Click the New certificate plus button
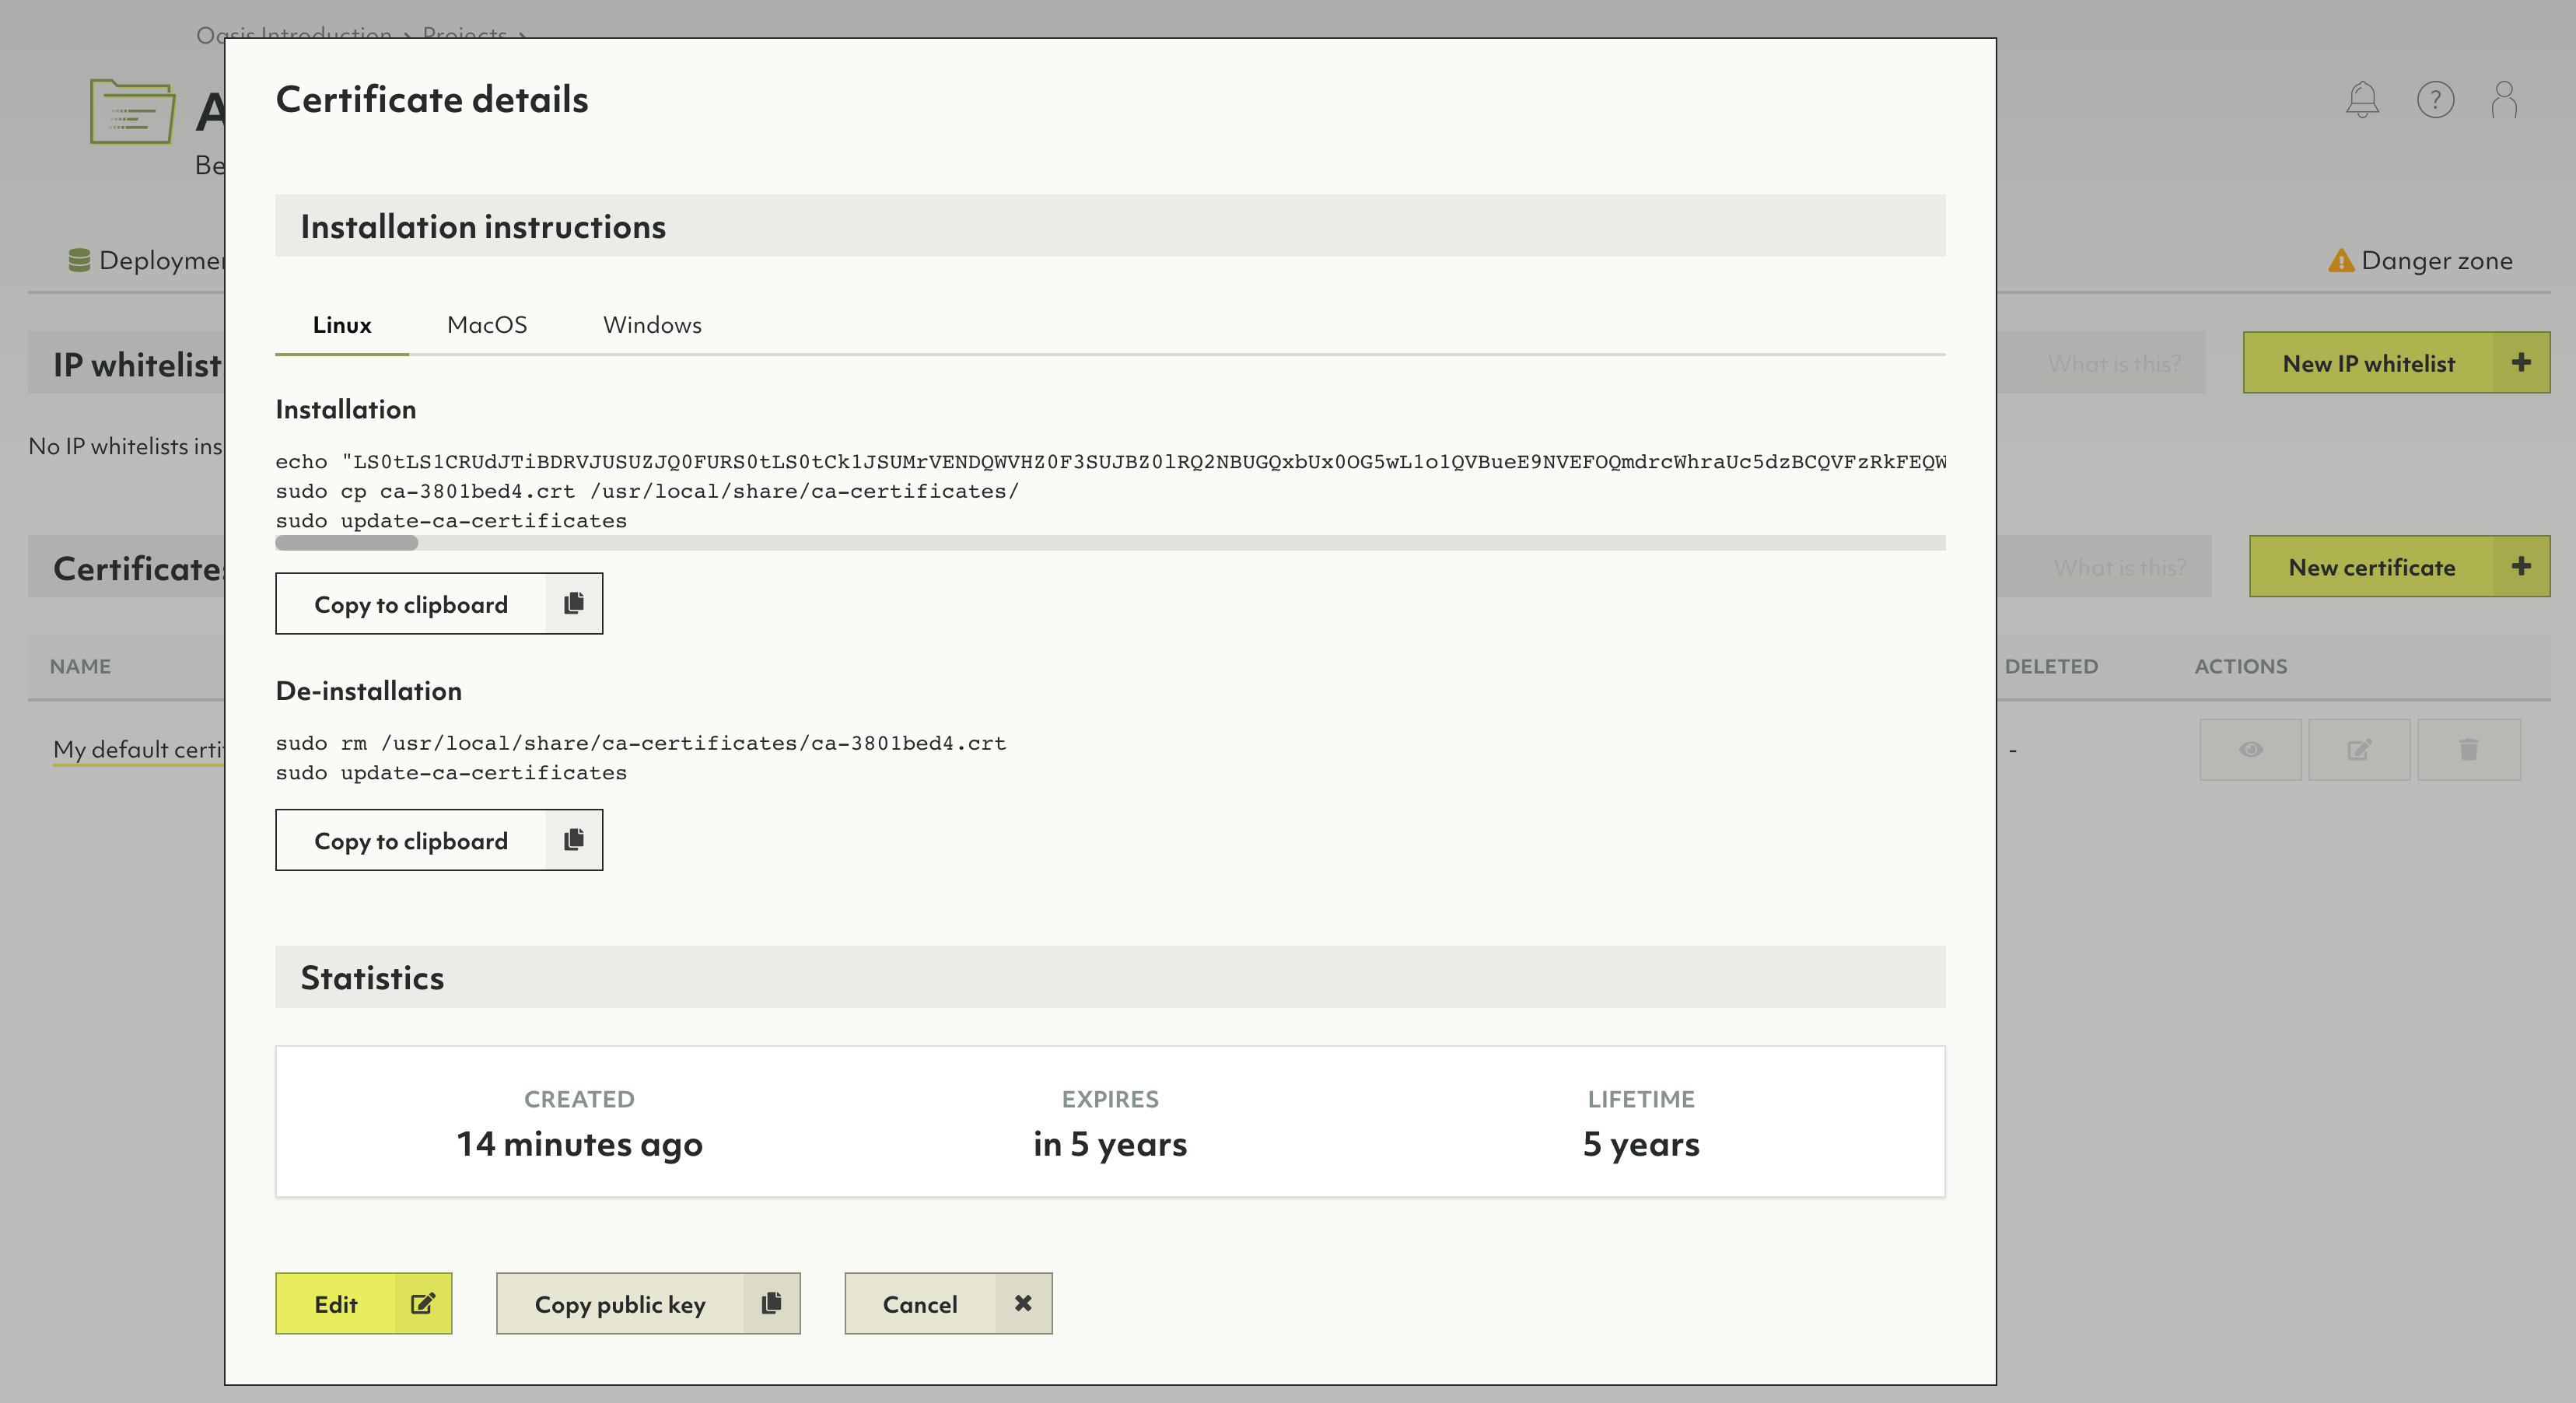The height and width of the screenshot is (1403, 2576). coord(2520,566)
